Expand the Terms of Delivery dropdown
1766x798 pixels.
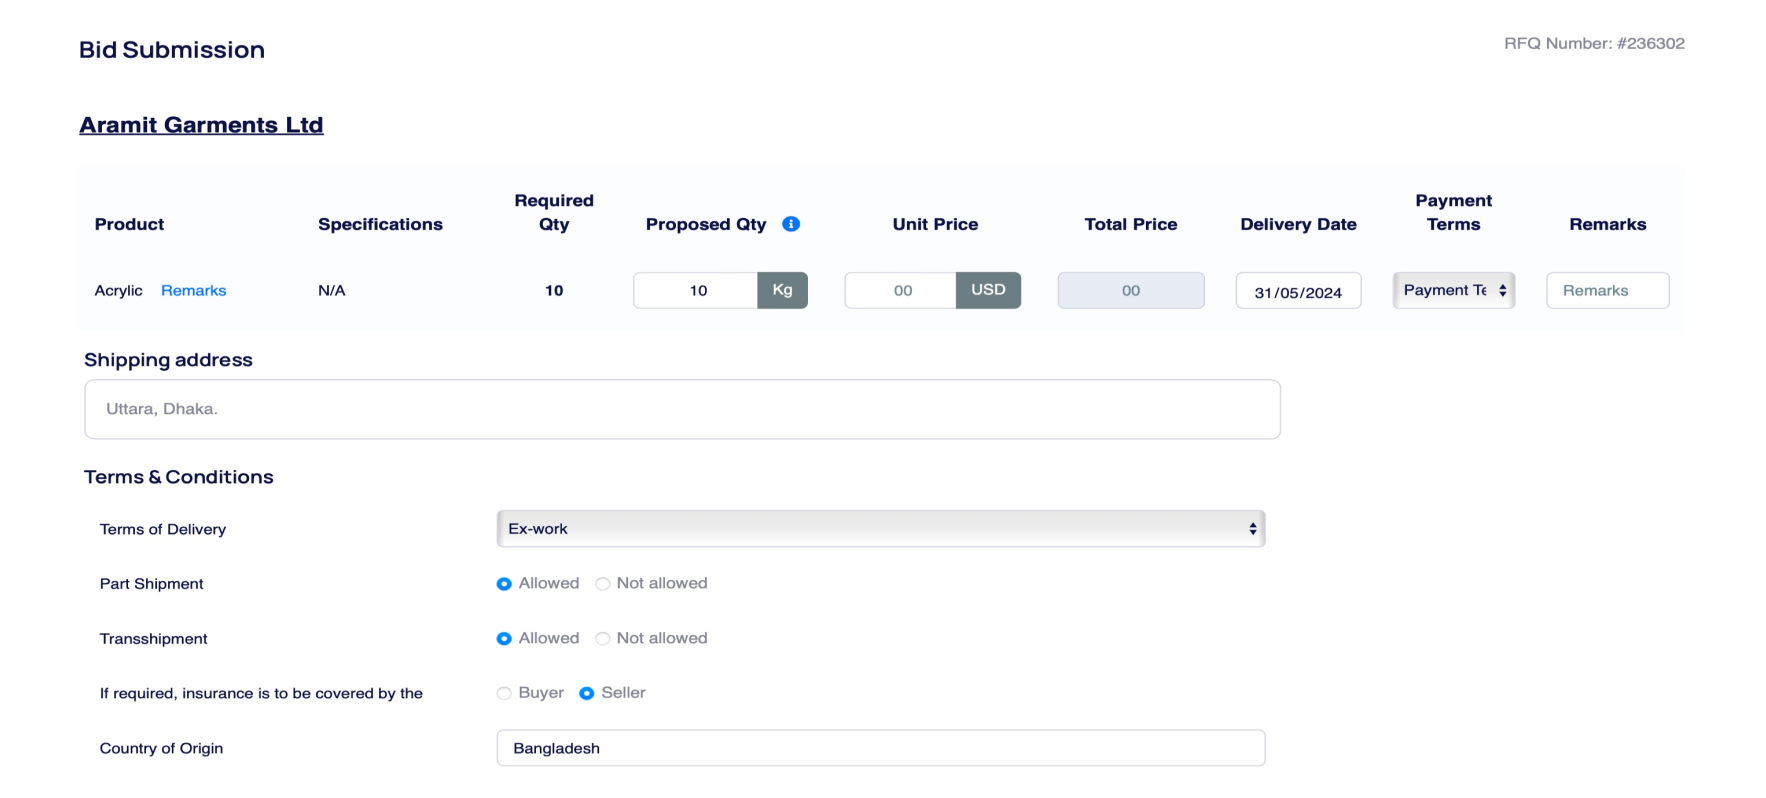[x=880, y=529]
